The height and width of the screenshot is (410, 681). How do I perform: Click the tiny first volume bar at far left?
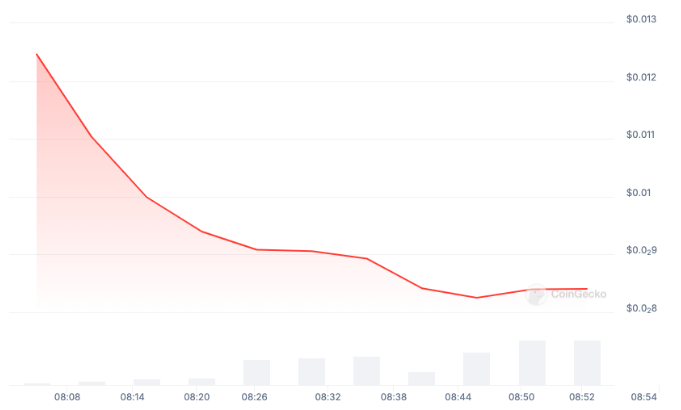[x=37, y=383]
